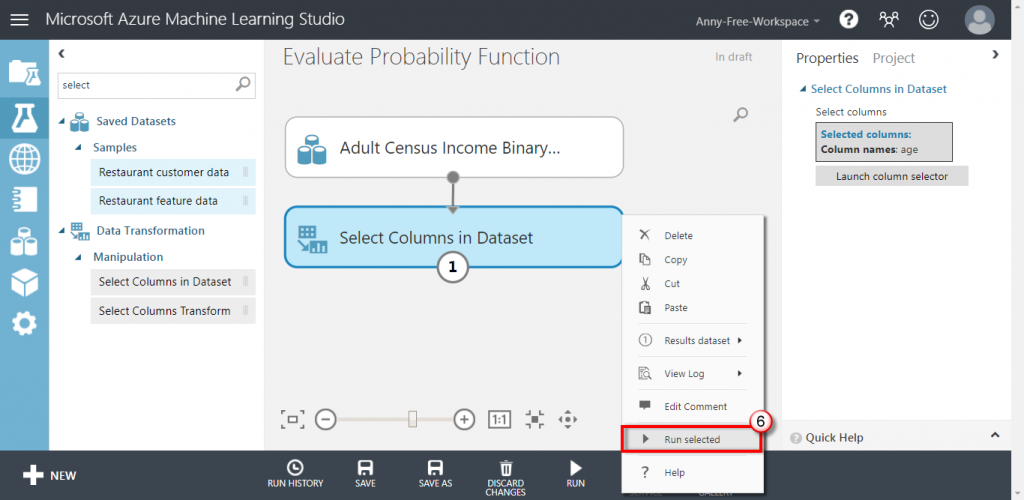Choose Edit Comment in context menu
This screenshot has width=1024, height=500.
pos(693,406)
